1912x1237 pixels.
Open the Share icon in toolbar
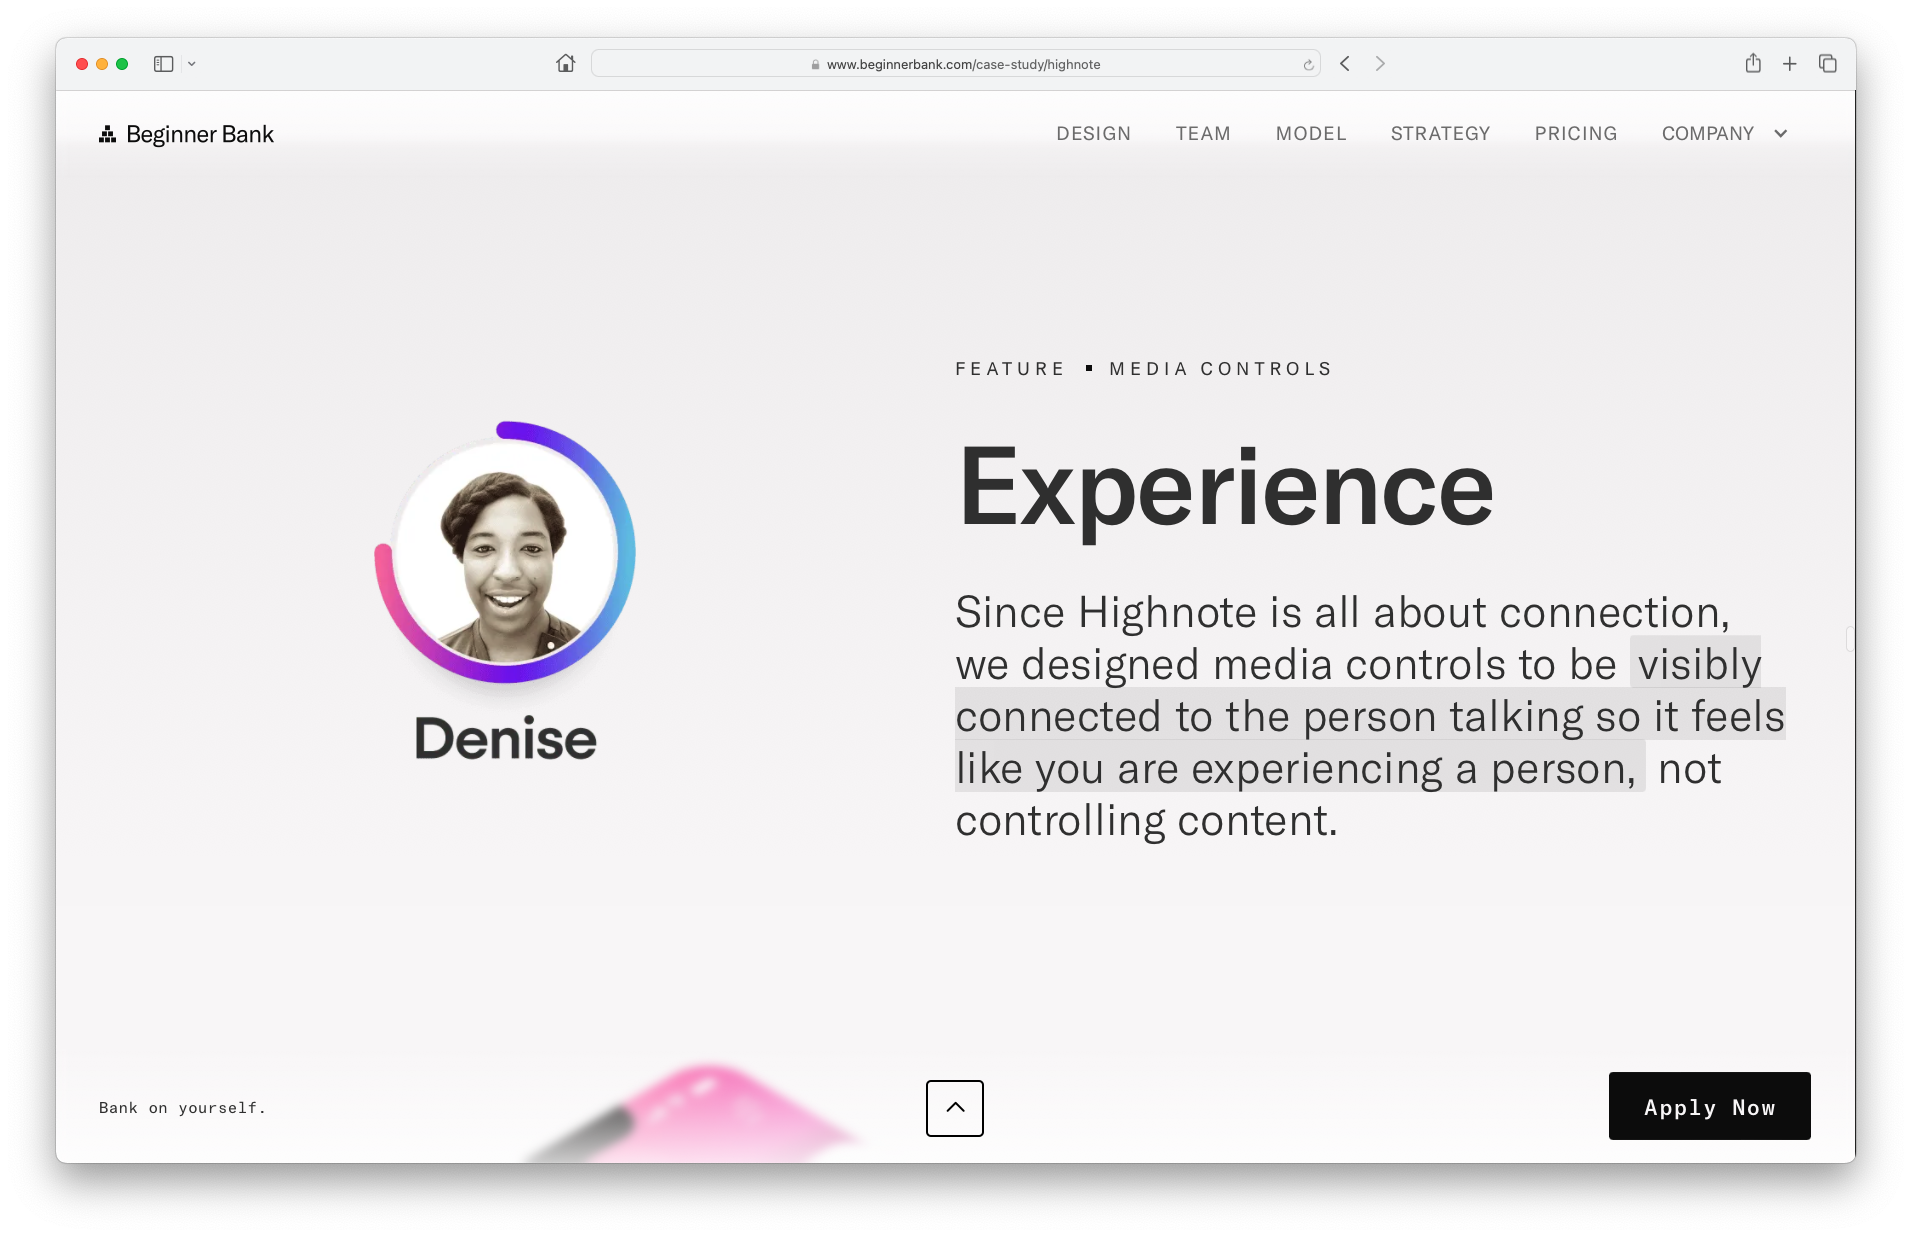[1753, 63]
